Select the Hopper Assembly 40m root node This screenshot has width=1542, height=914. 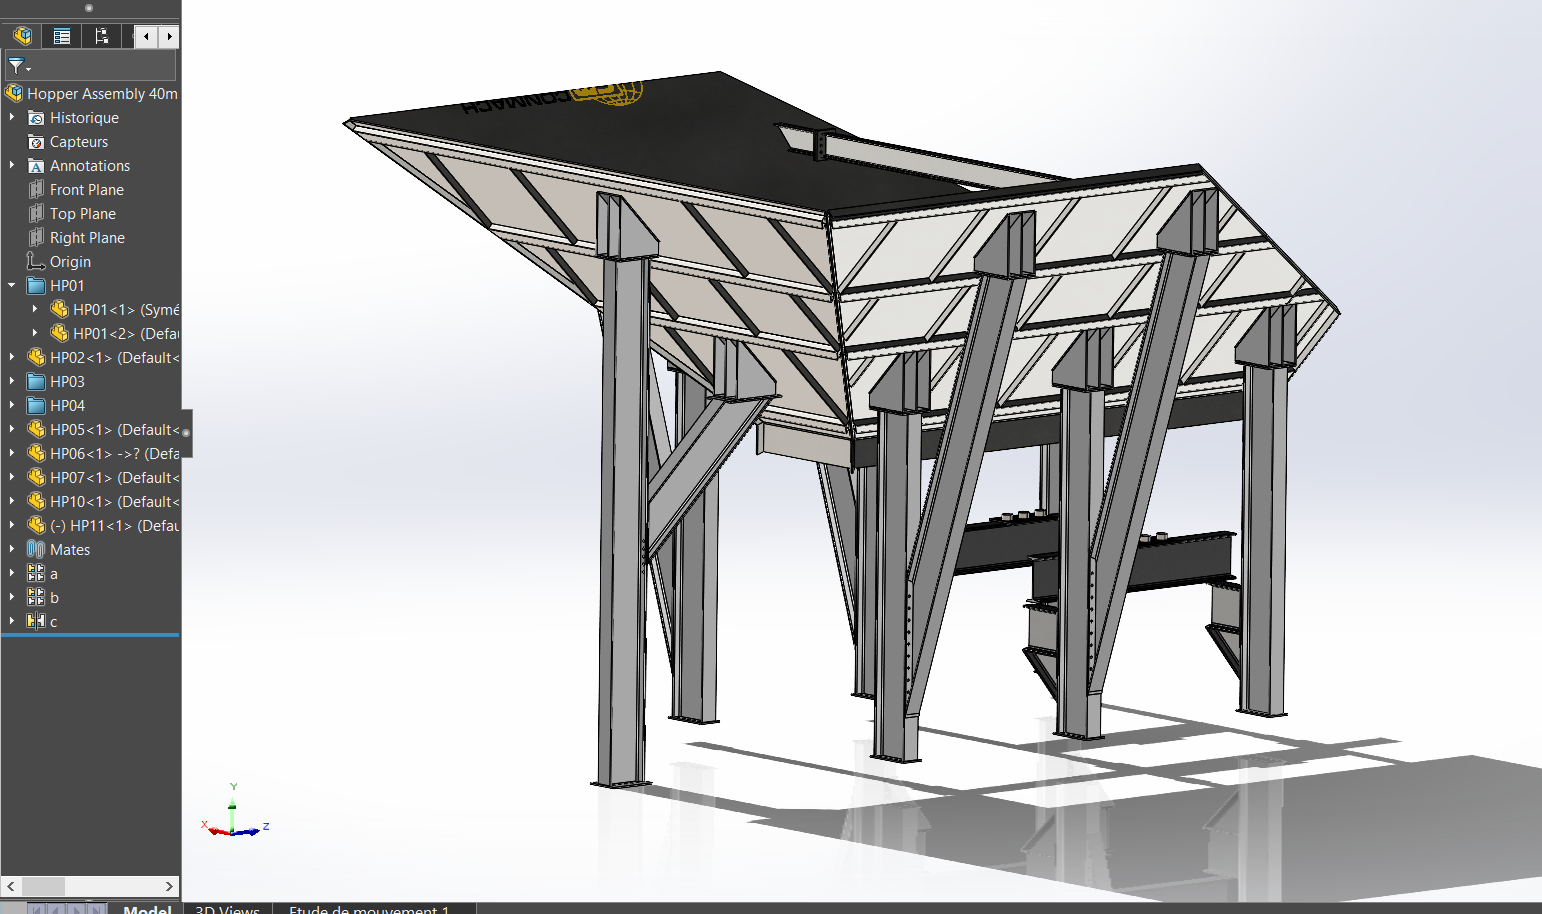click(x=91, y=93)
